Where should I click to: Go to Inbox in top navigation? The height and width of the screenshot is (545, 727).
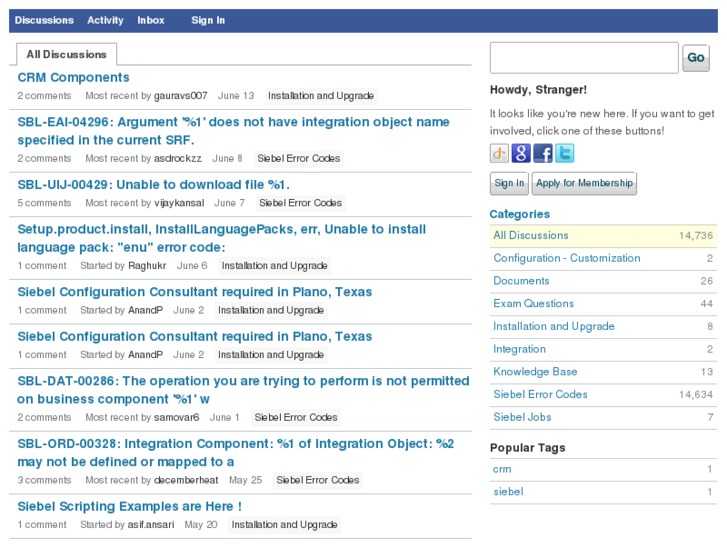[151, 20]
